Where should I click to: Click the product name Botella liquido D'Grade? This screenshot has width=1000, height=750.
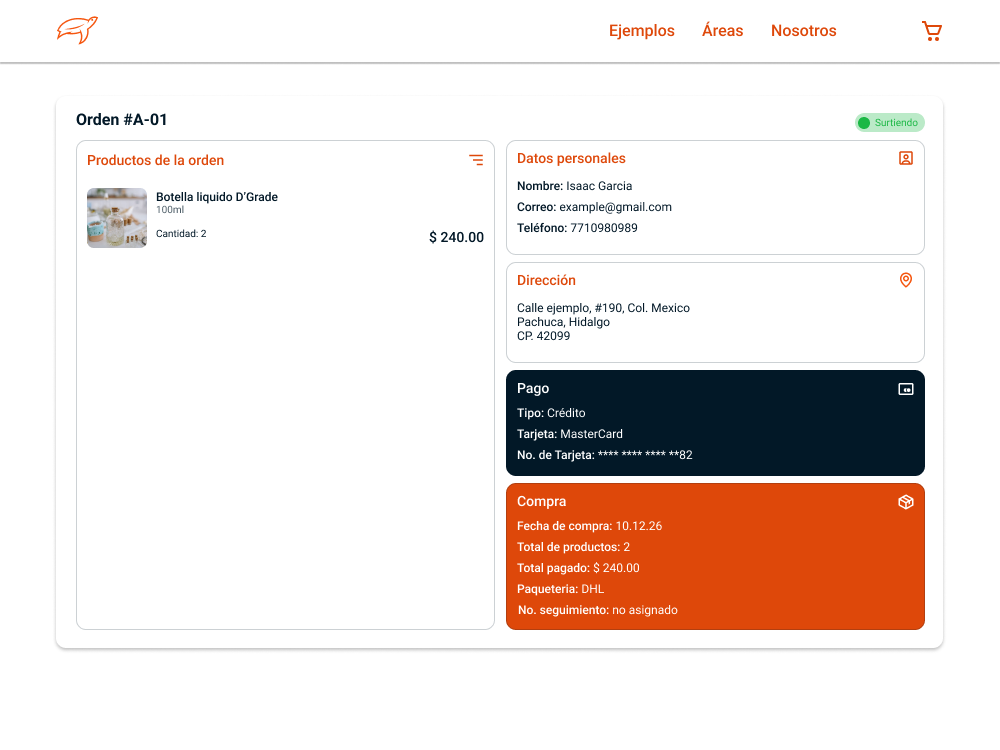[x=217, y=196]
